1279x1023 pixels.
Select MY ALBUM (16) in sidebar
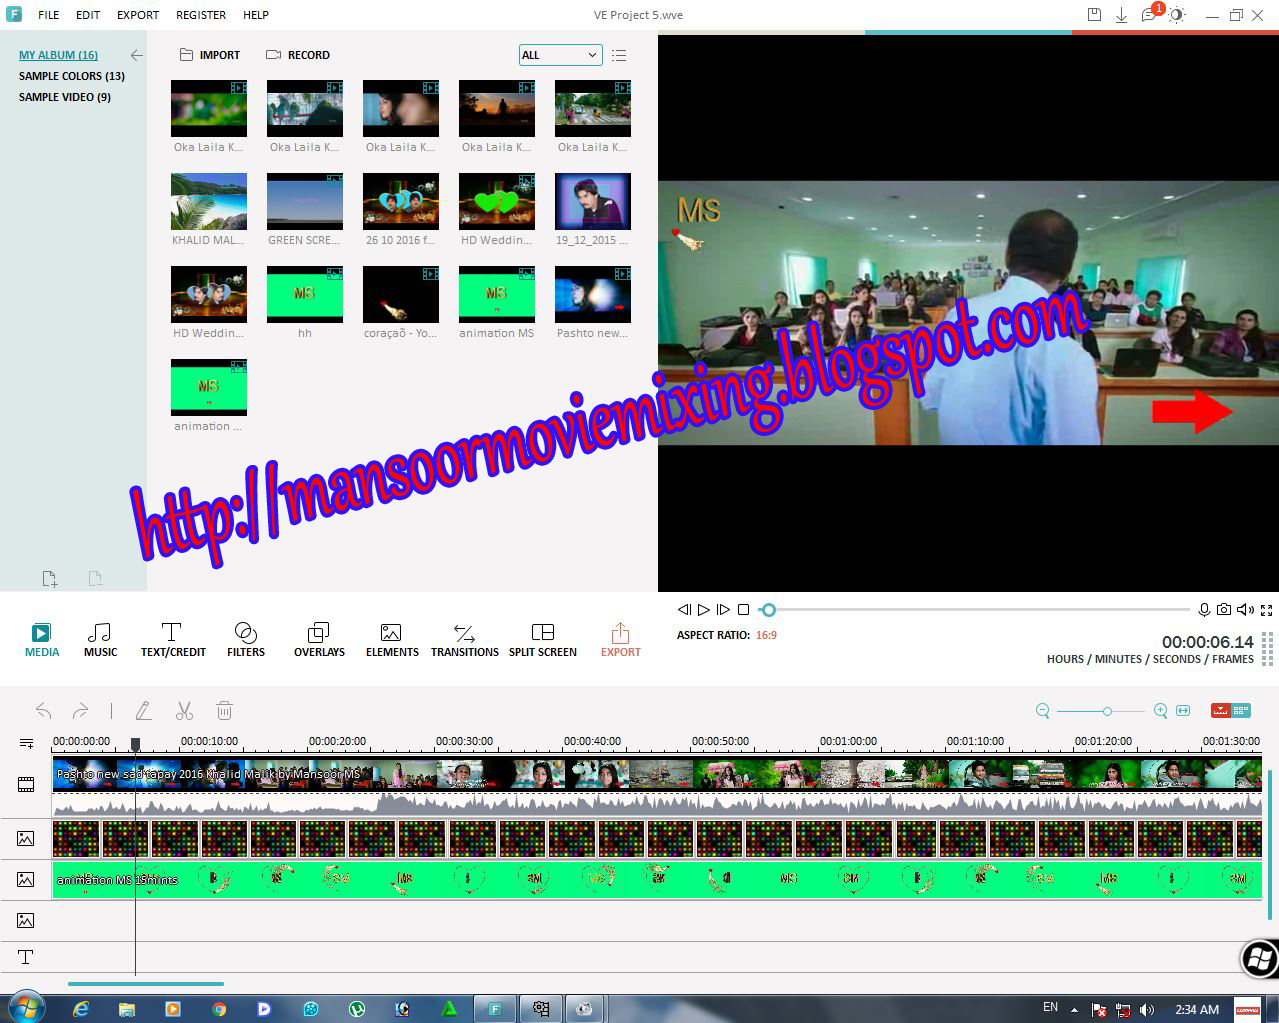(58, 55)
